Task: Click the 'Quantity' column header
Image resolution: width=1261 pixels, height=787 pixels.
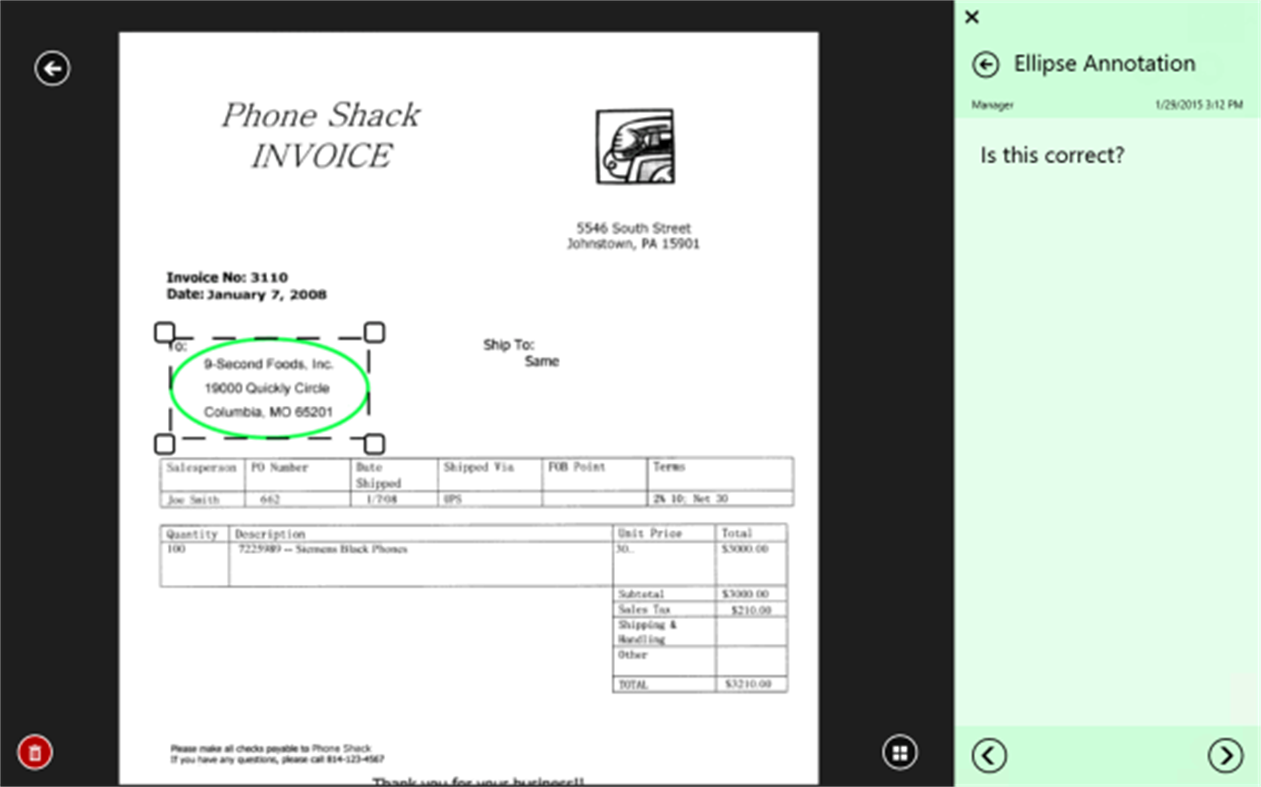Action: coord(191,534)
